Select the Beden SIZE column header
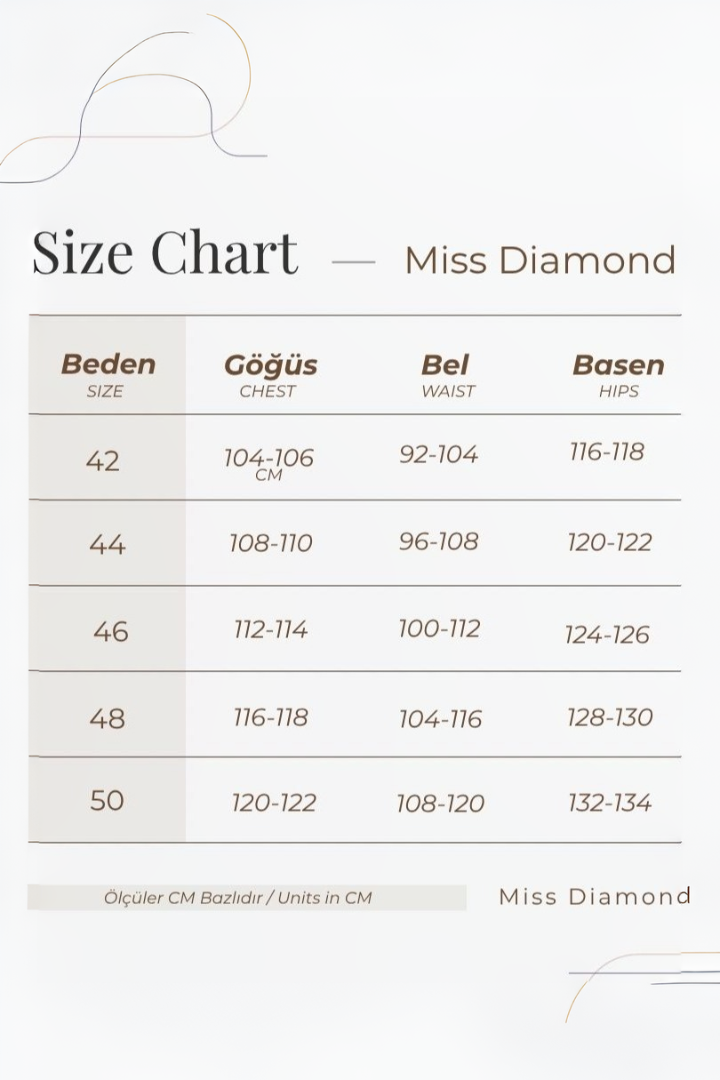 (108, 374)
